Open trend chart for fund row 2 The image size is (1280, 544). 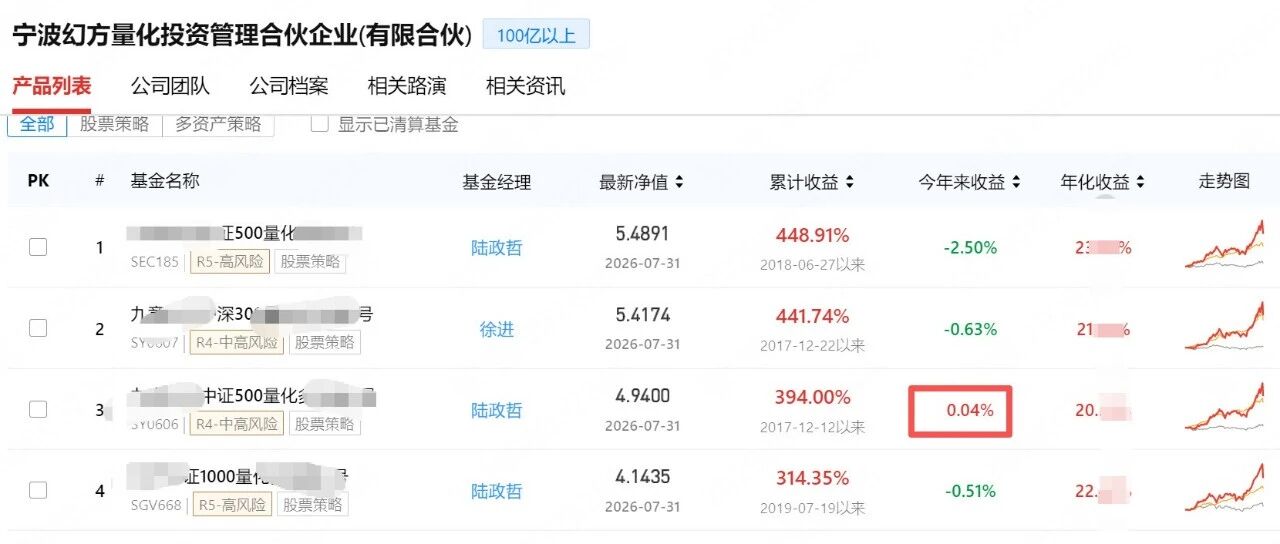tap(1225, 327)
